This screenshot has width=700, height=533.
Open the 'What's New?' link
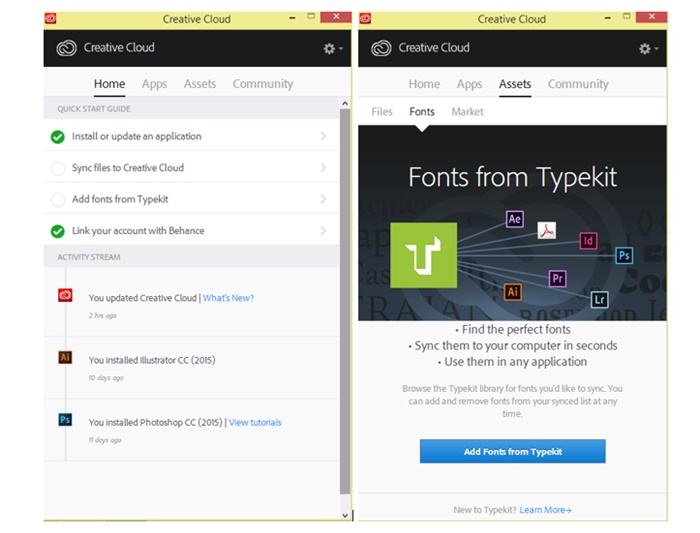(228, 298)
